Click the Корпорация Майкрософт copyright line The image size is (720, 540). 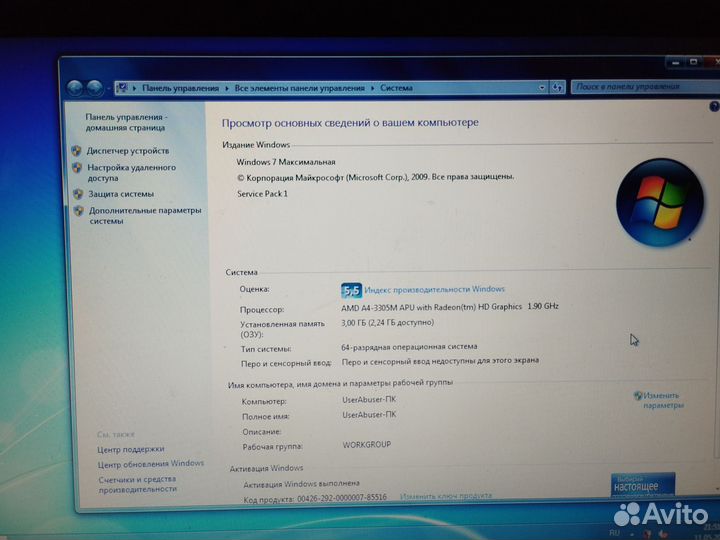pyautogui.click(x=376, y=177)
